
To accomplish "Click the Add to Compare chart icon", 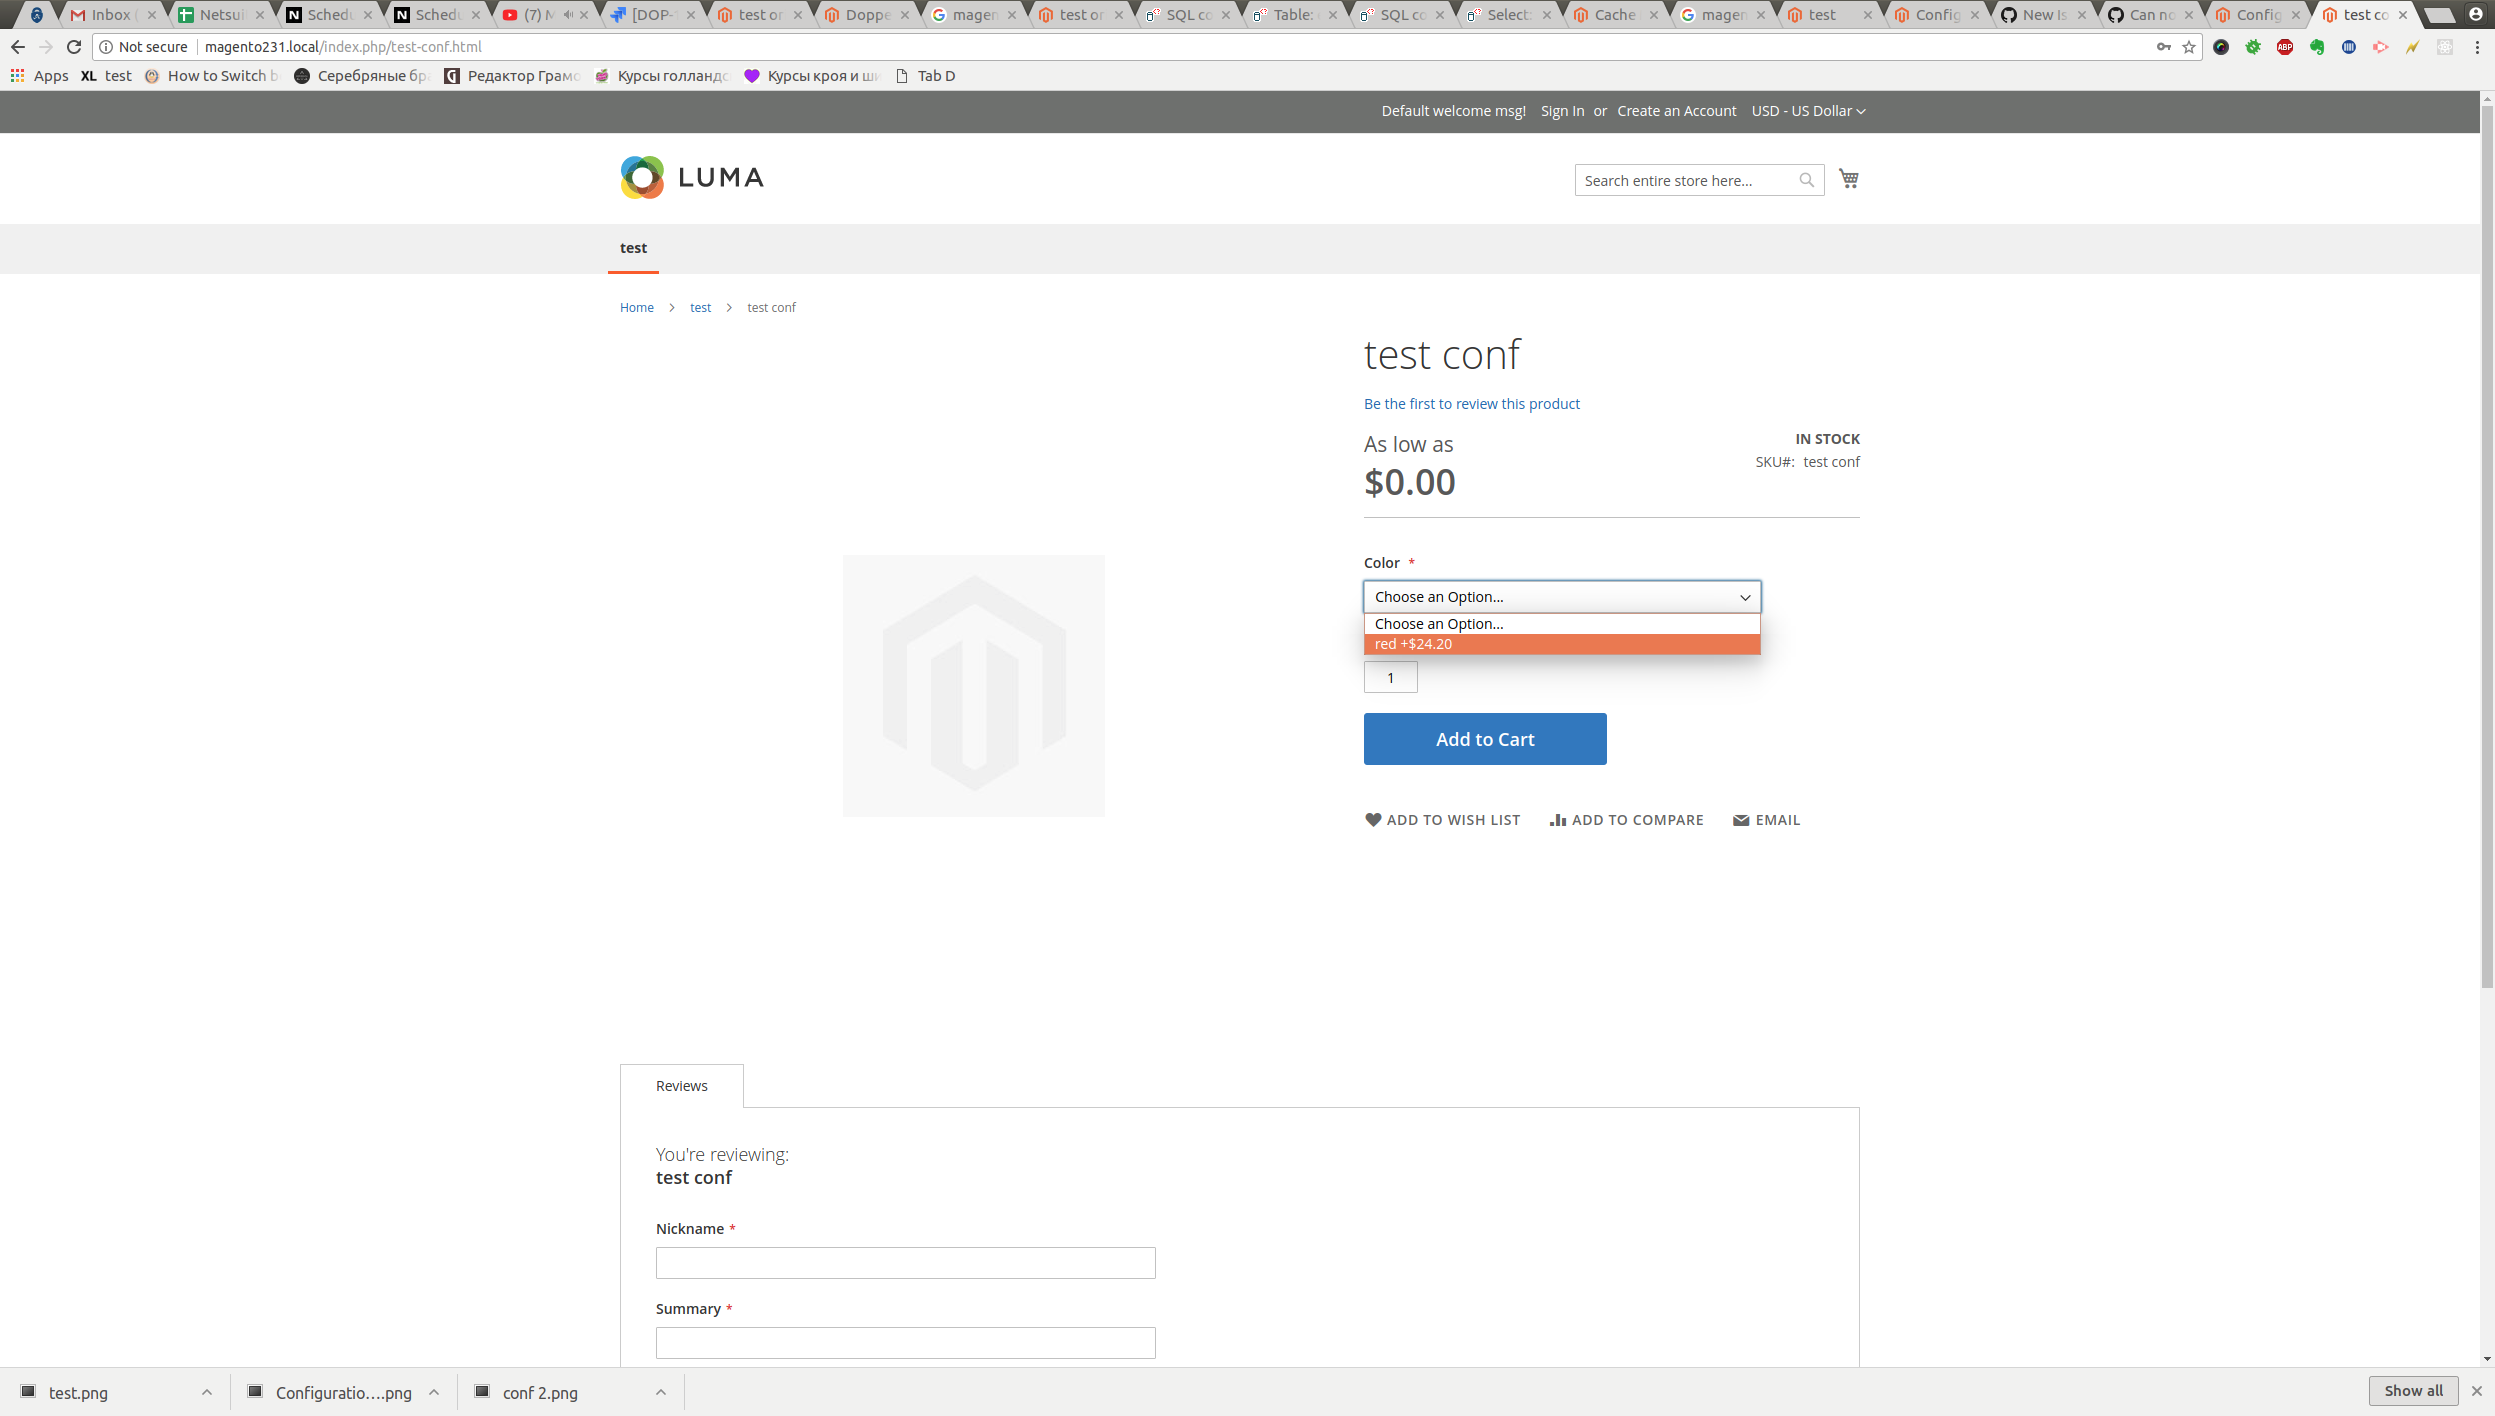I will 1557,819.
